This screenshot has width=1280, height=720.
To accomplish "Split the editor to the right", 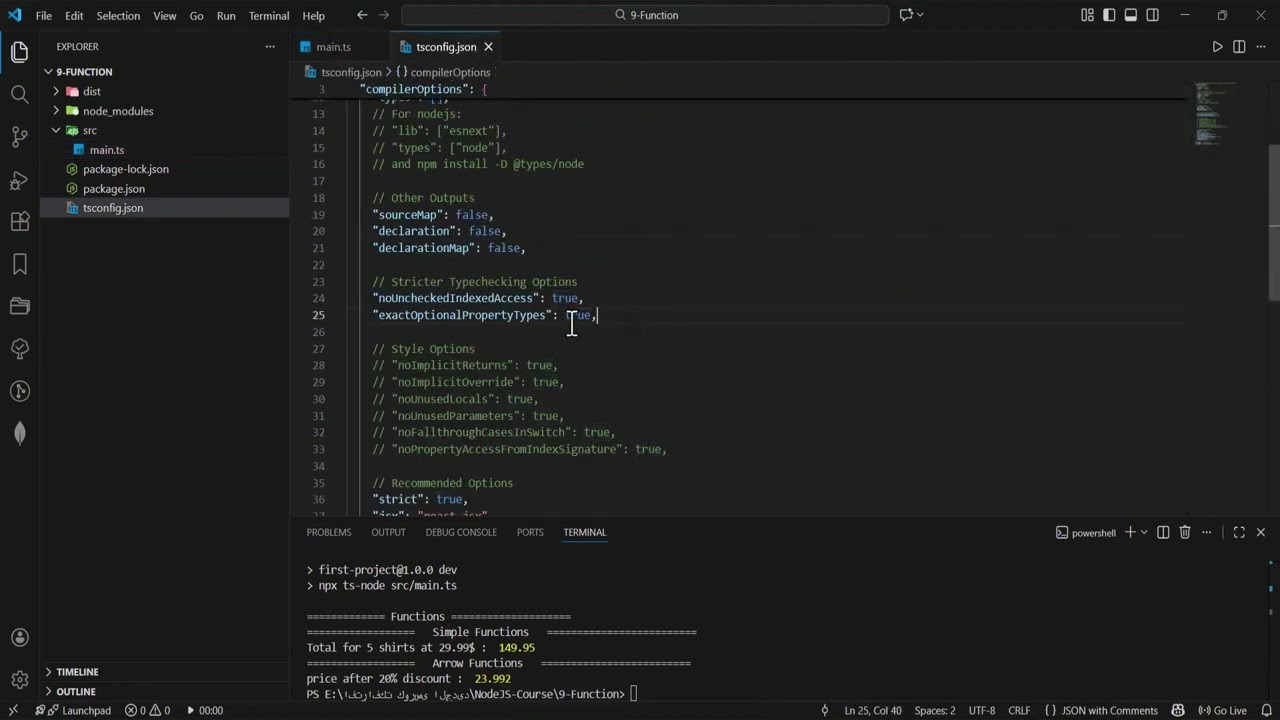I will (1239, 47).
